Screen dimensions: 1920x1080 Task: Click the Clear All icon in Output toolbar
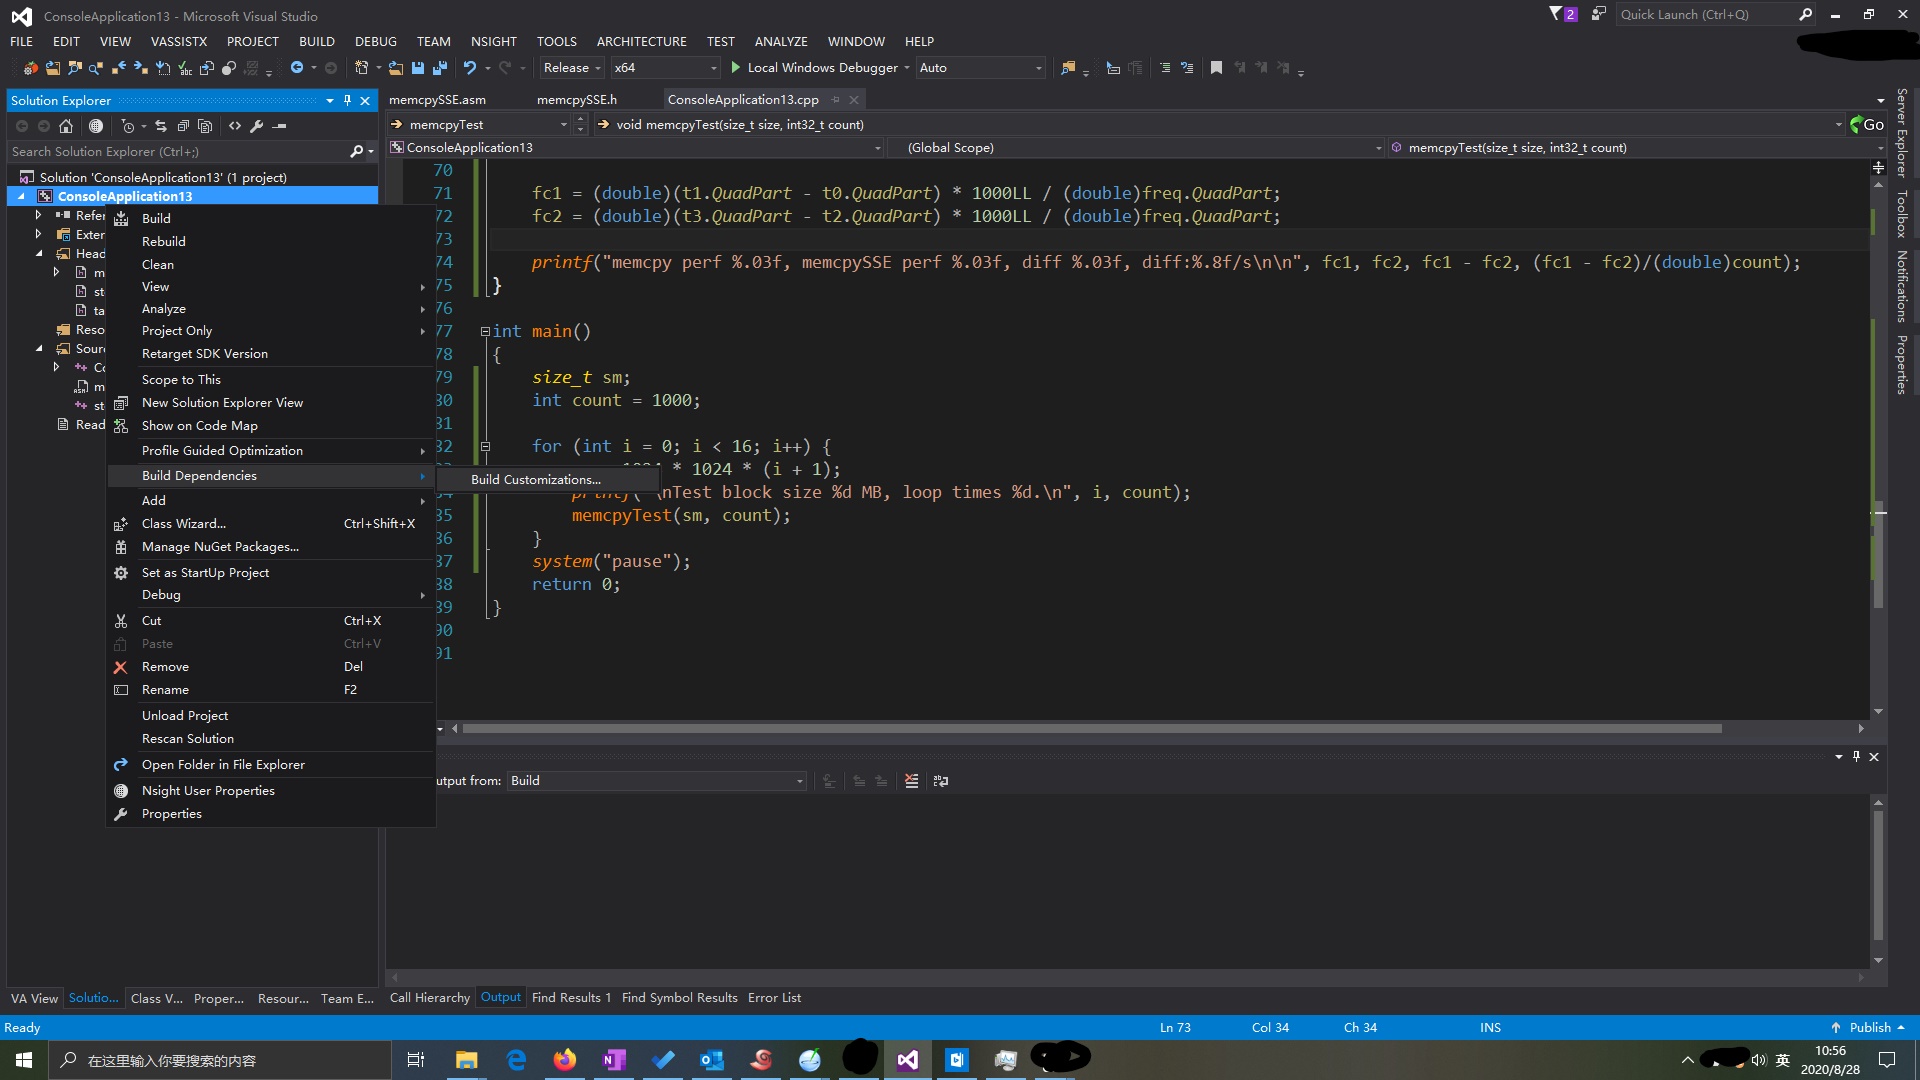point(911,781)
